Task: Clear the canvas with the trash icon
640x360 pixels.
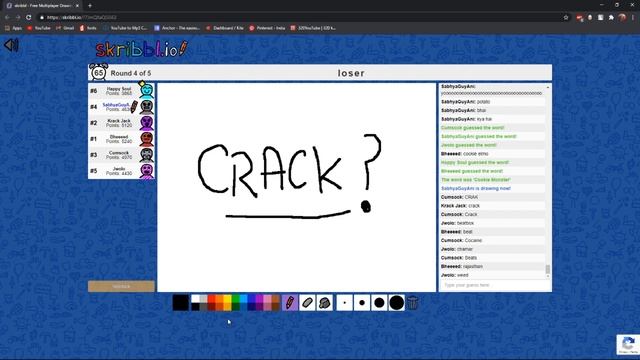Action: point(413,303)
